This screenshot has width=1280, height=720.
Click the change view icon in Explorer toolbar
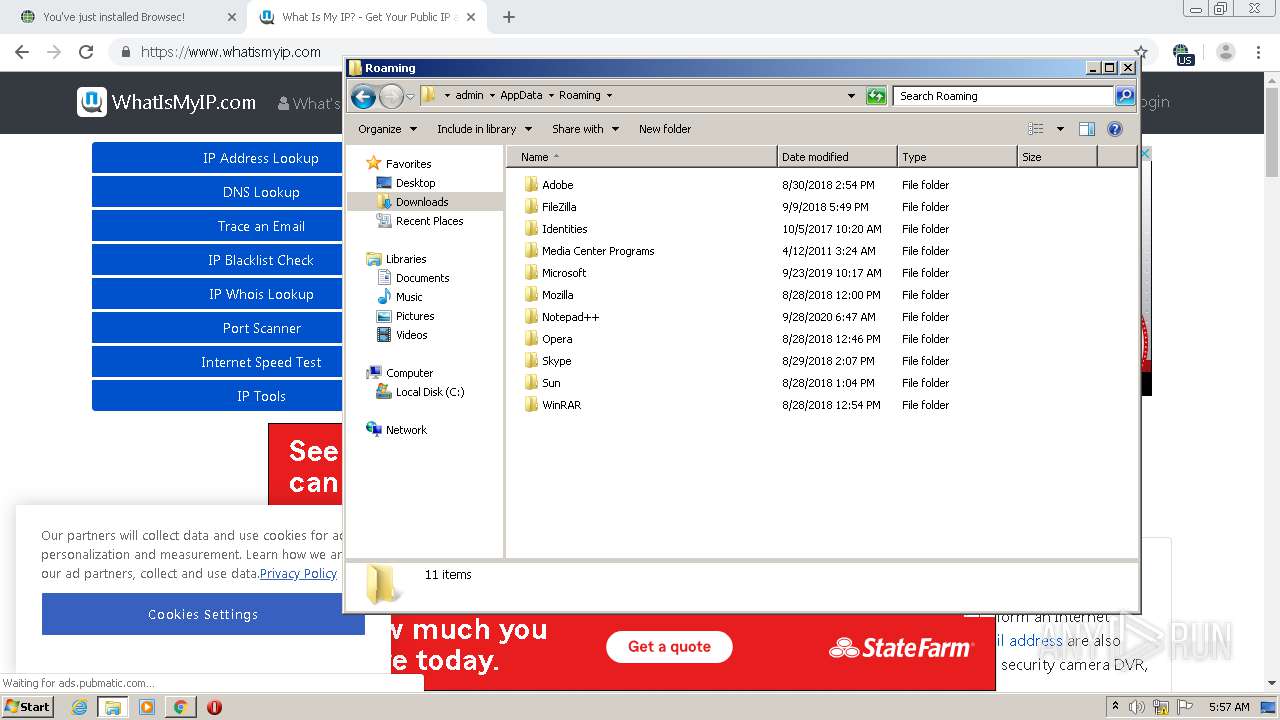pos(1036,129)
